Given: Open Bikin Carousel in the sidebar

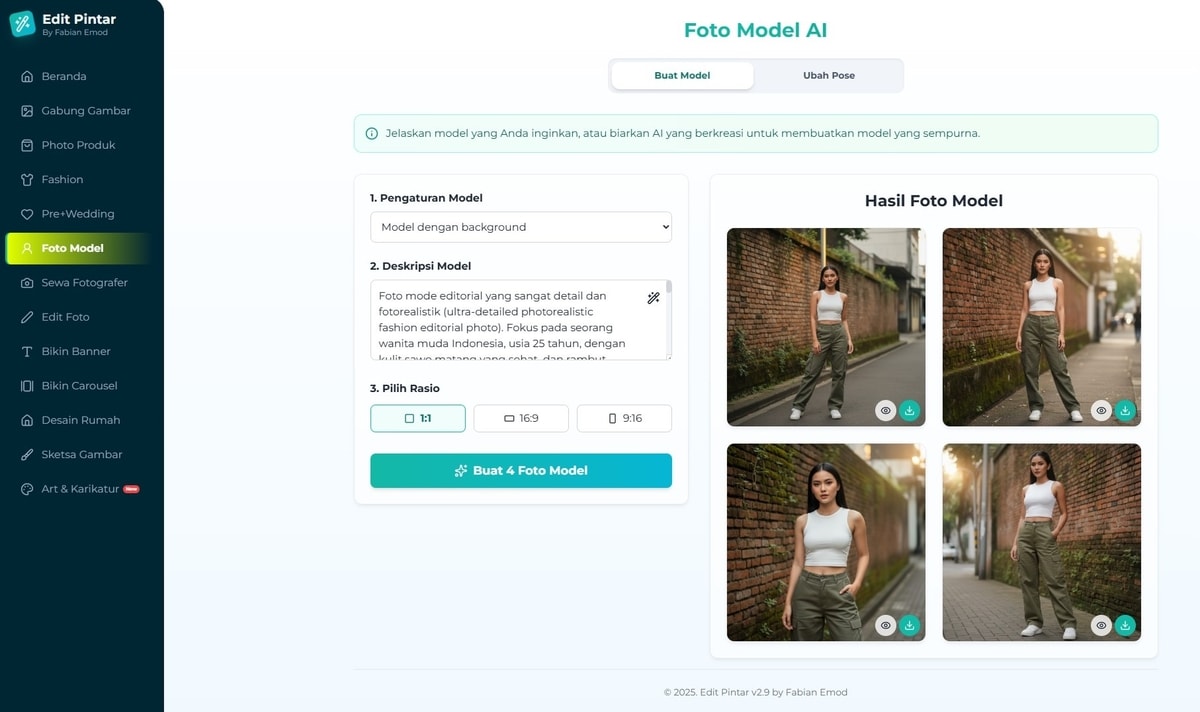Looking at the screenshot, I should coord(79,386).
